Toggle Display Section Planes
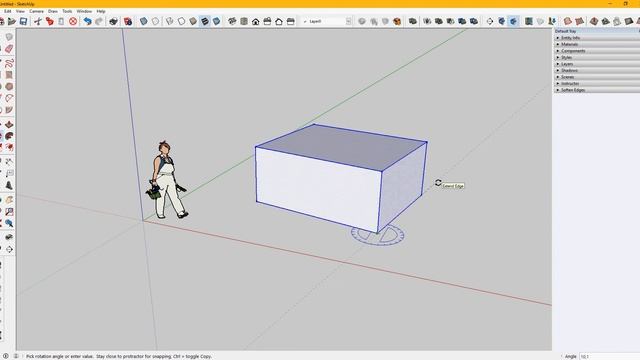 502,21
